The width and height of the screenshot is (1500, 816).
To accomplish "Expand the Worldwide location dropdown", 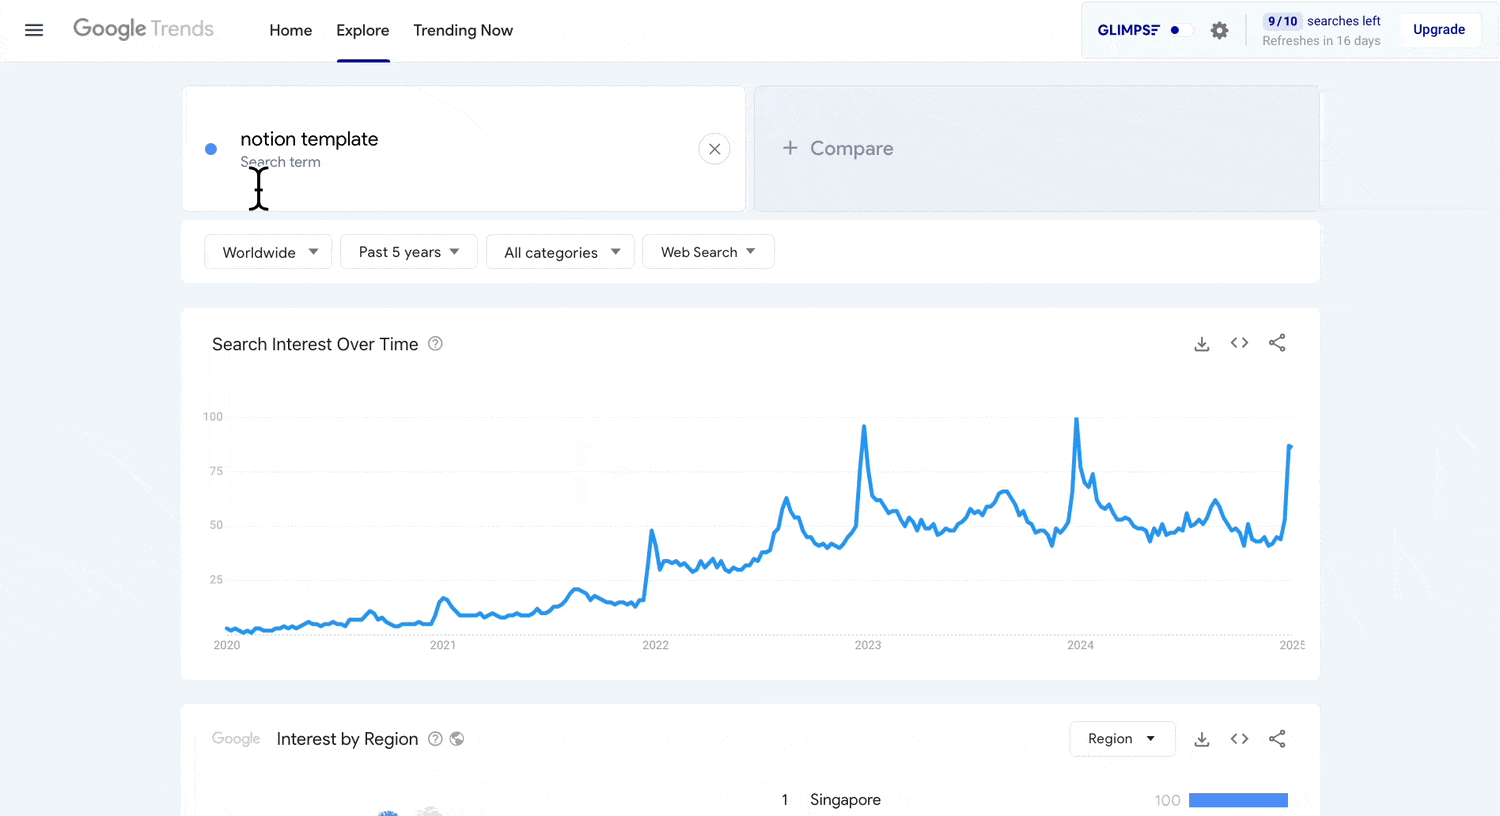I will tap(268, 252).
